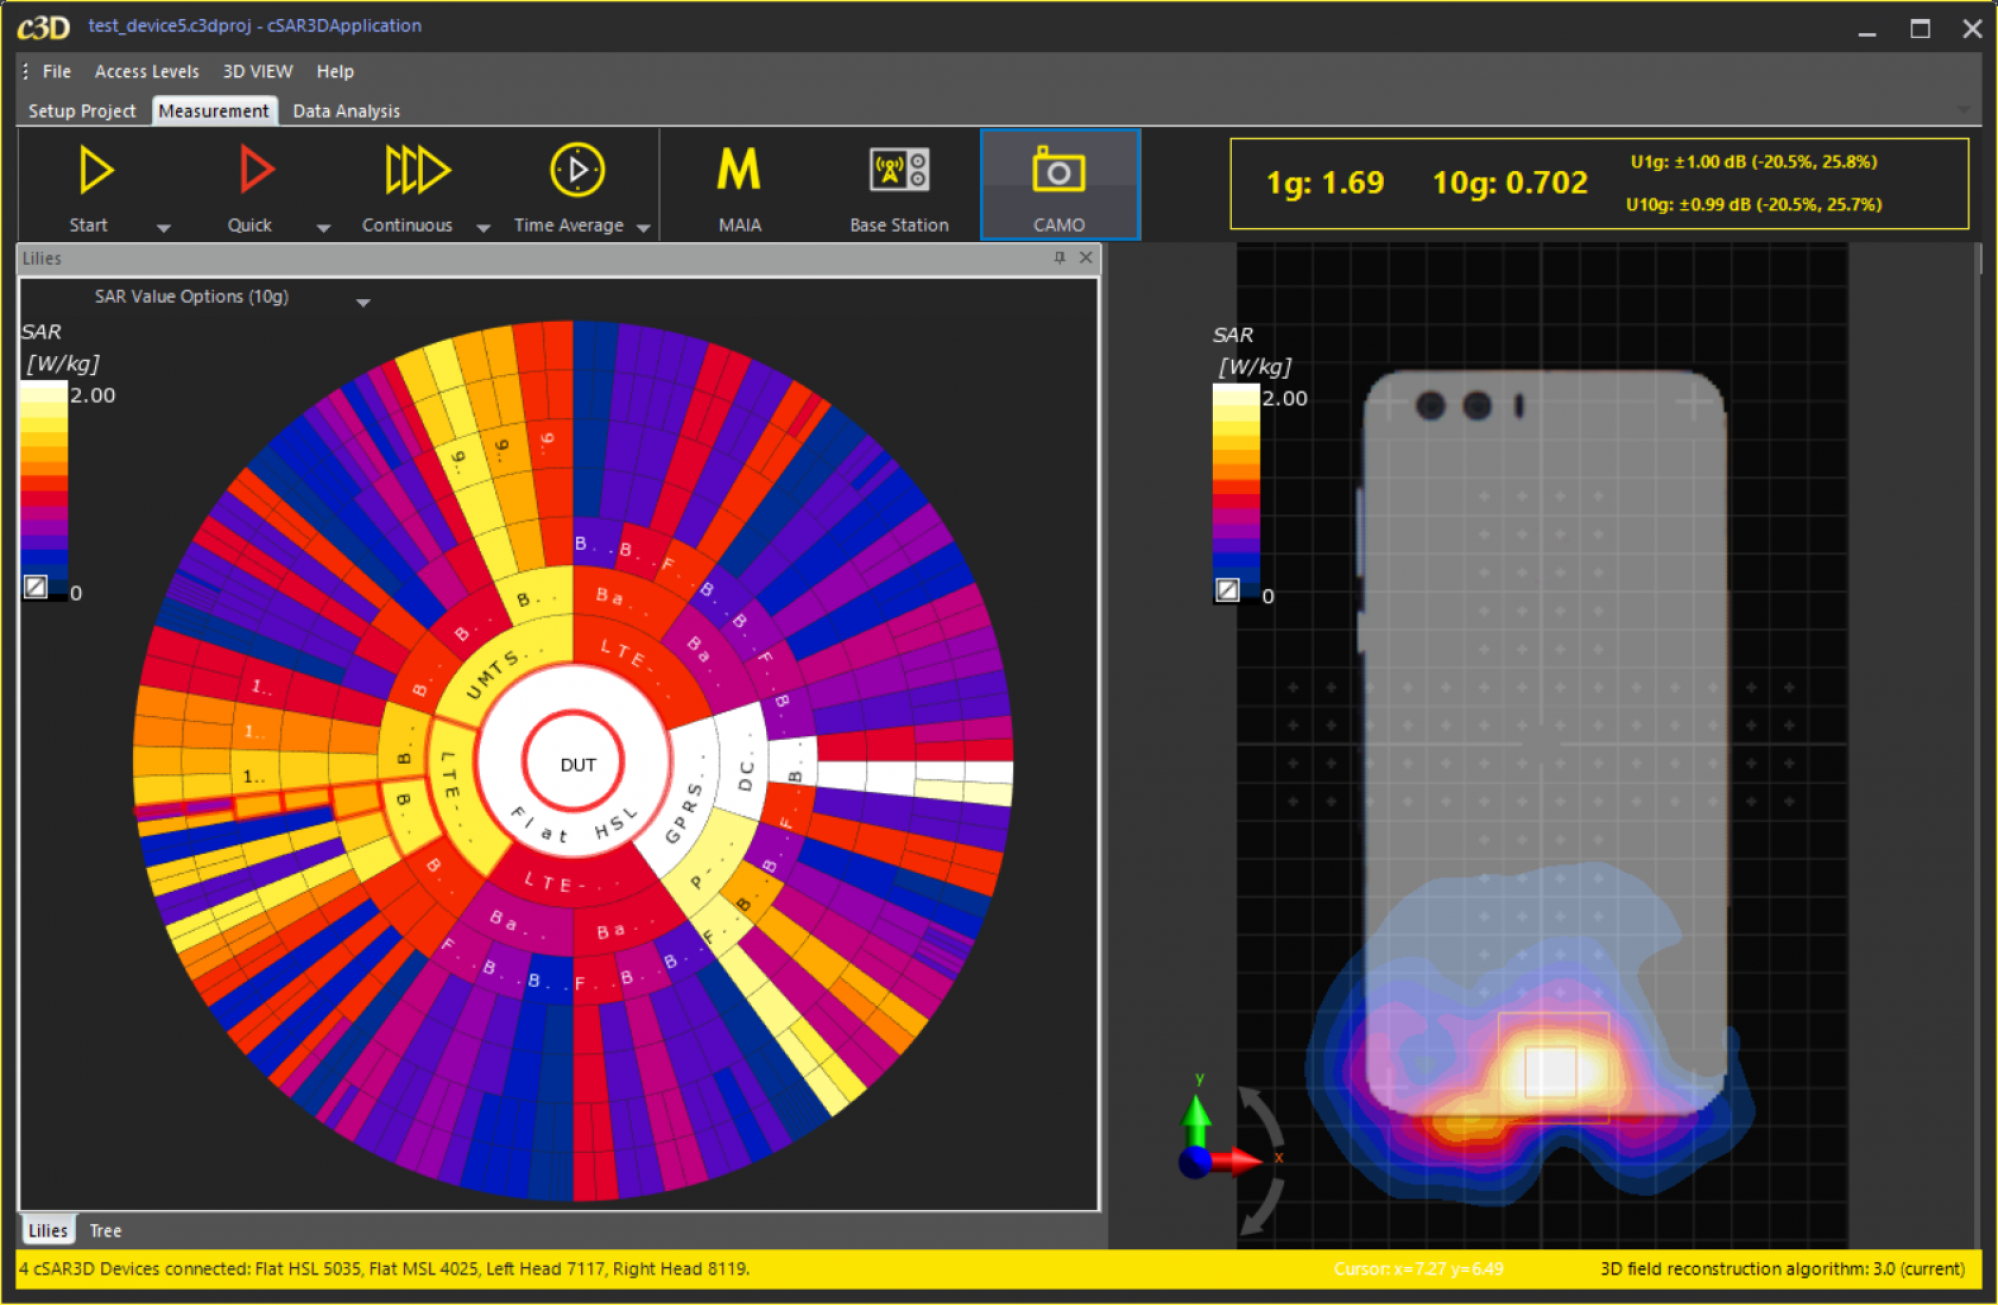Toggle the checkered scale option under the left SAR colorbar

pyautogui.click(x=36, y=588)
